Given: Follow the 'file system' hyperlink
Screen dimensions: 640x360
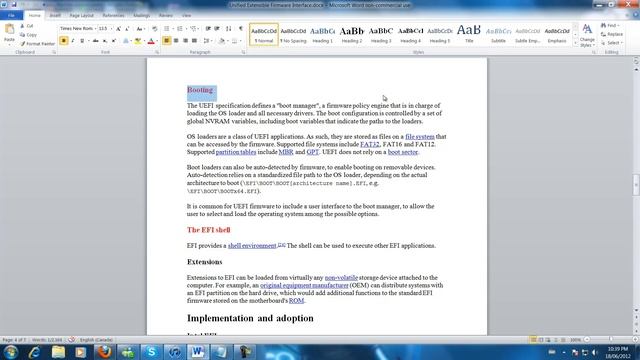Looking at the screenshot, I should [x=420, y=137].
